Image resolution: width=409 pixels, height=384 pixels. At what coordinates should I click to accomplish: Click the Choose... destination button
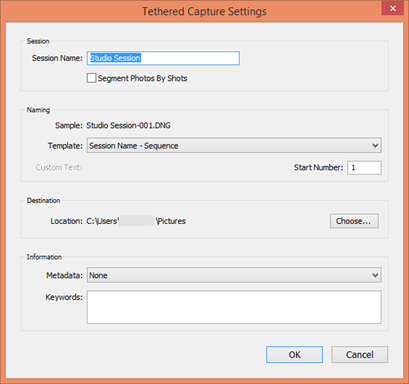(354, 221)
